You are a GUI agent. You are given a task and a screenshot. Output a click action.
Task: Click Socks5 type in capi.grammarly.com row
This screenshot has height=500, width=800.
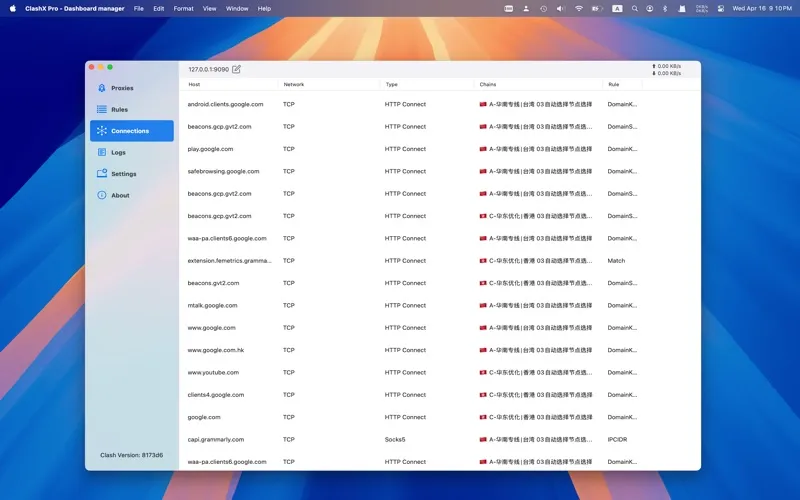click(x=395, y=439)
